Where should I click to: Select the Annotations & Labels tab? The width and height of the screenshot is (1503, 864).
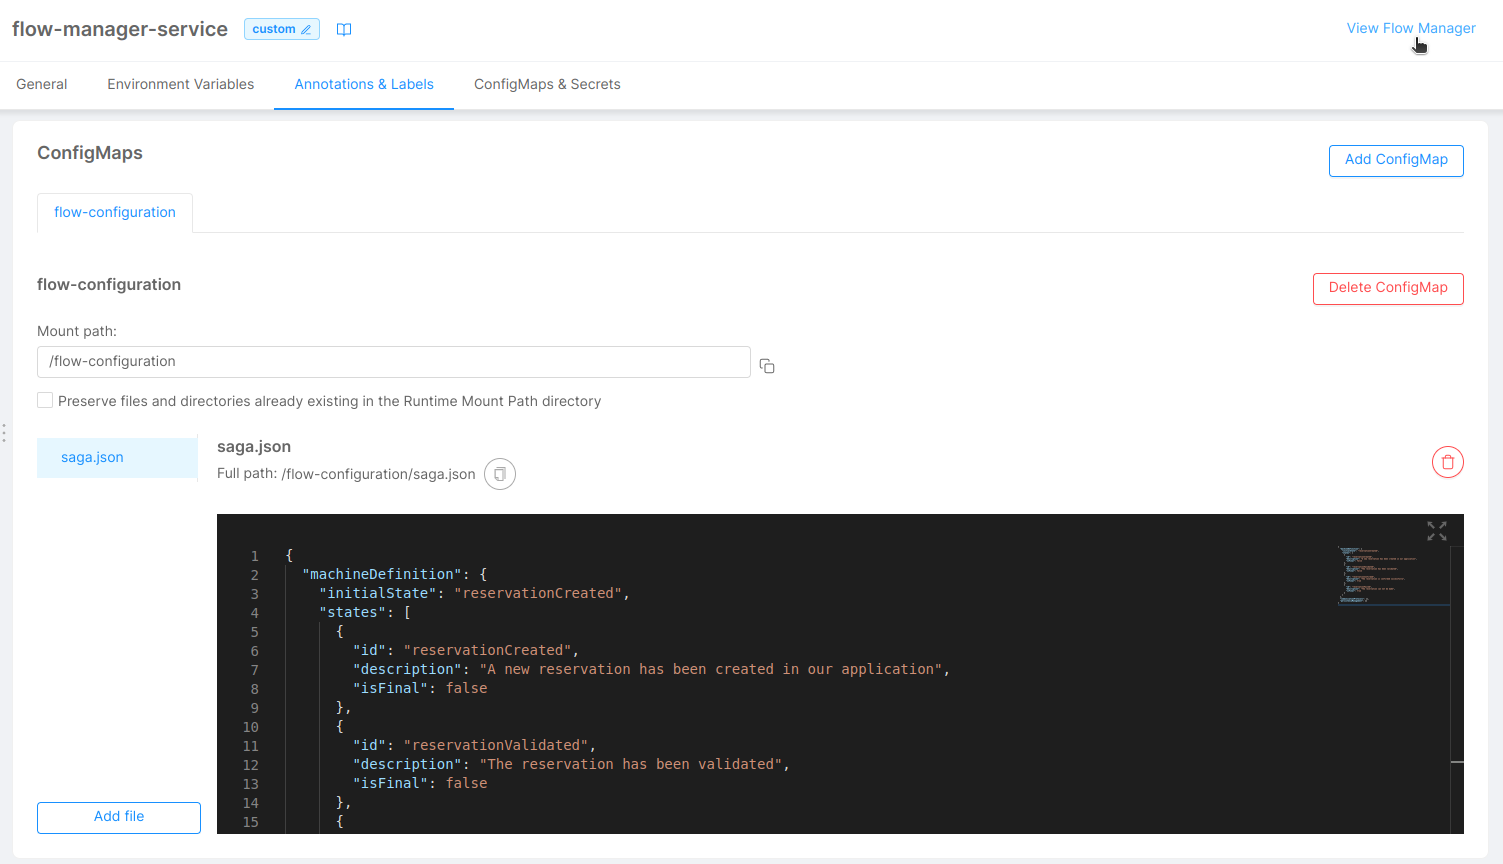pos(363,84)
